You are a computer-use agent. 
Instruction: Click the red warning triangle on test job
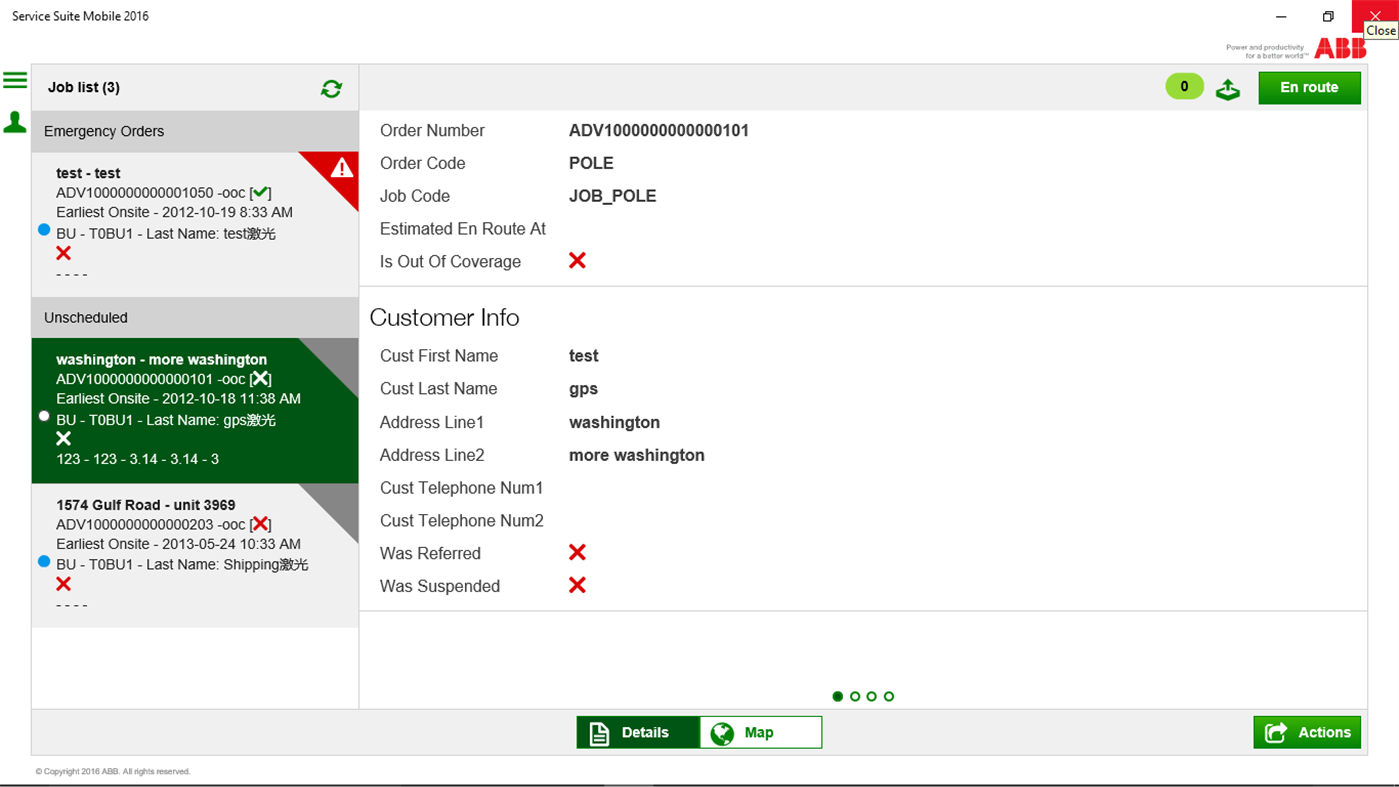[341, 168]
